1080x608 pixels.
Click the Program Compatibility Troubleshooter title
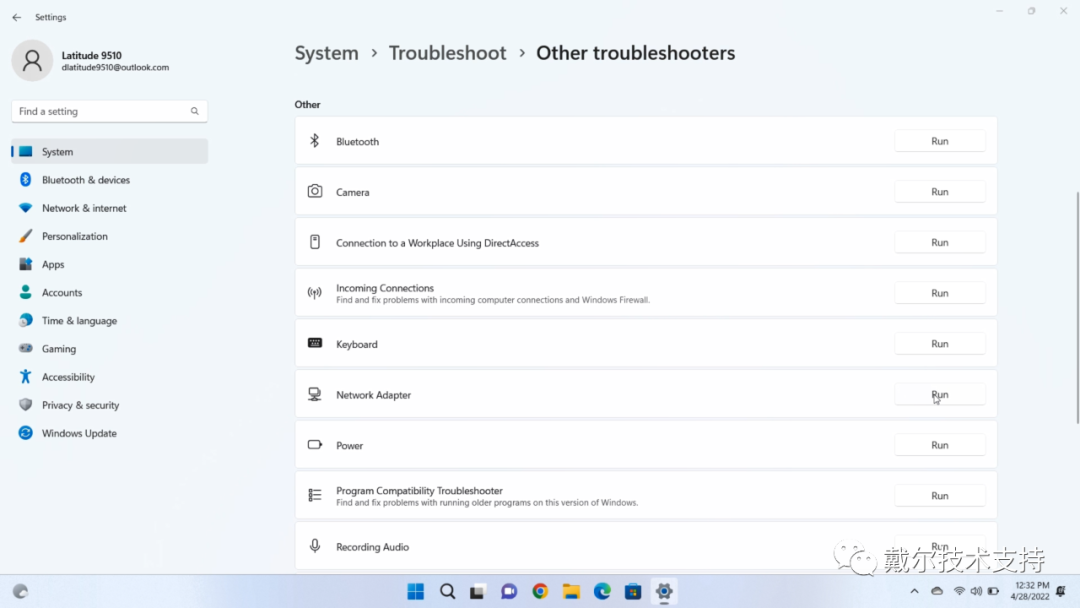pos(419,491)
